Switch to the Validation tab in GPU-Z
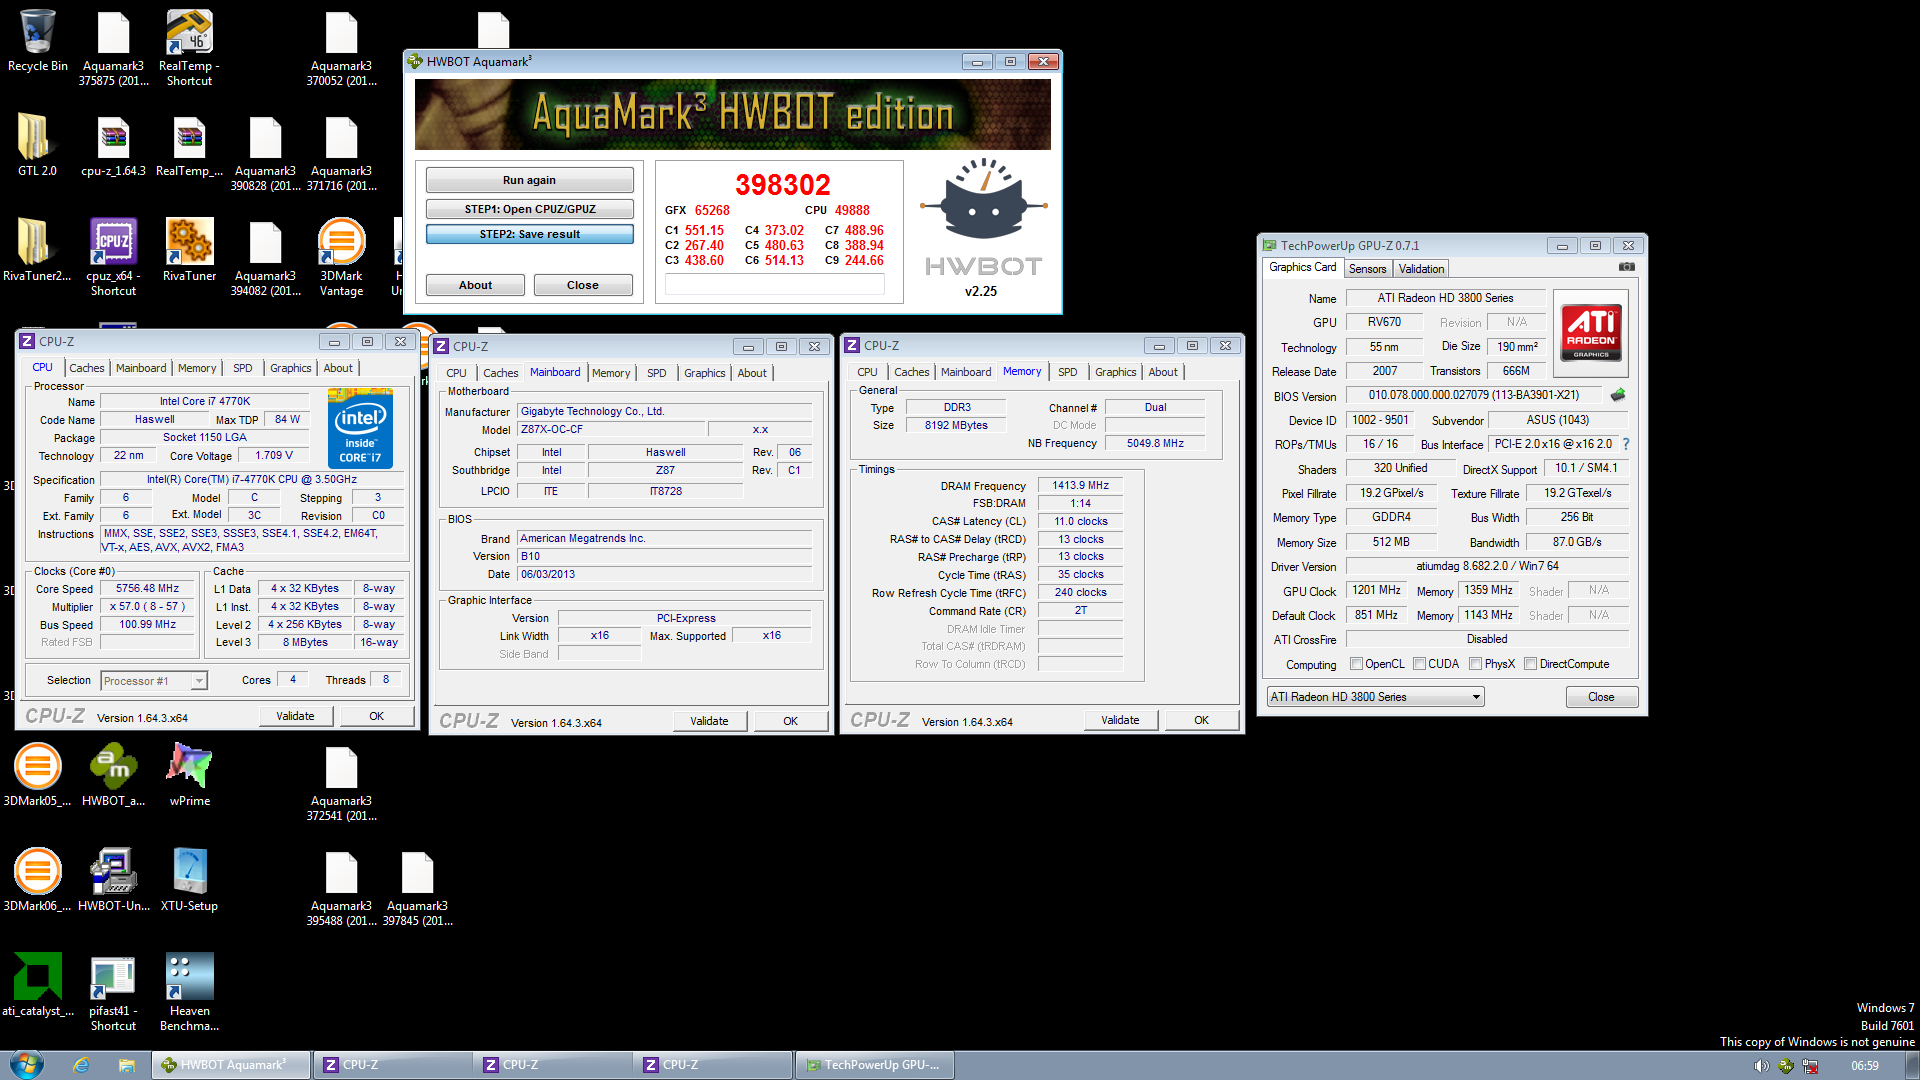The width and height of the screenshot is (1920, 1080). (x=1421, y=269)
